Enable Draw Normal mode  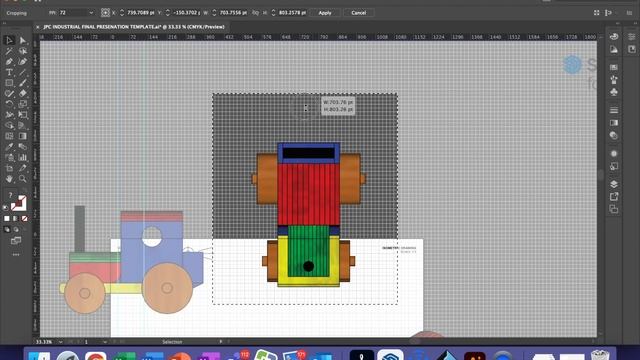point(7,230)
